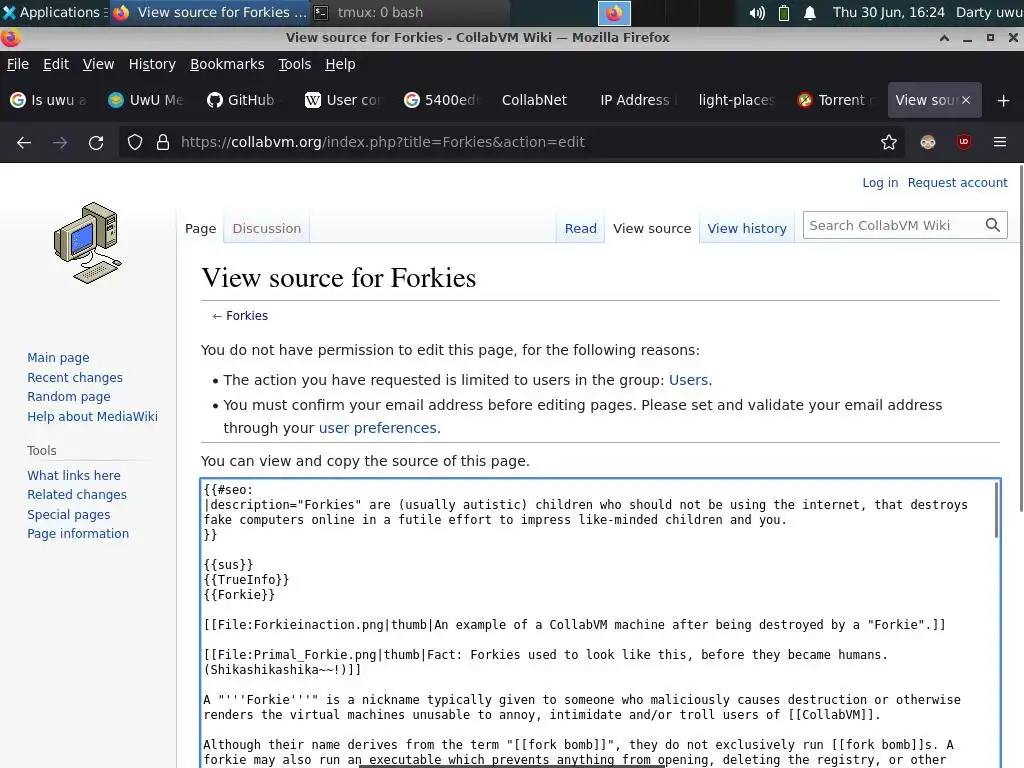Click the clock showing Thu 30 Jun, 16:24
Screen dimensions: 1024x768
pyautogui.click(x=888, y=12)
